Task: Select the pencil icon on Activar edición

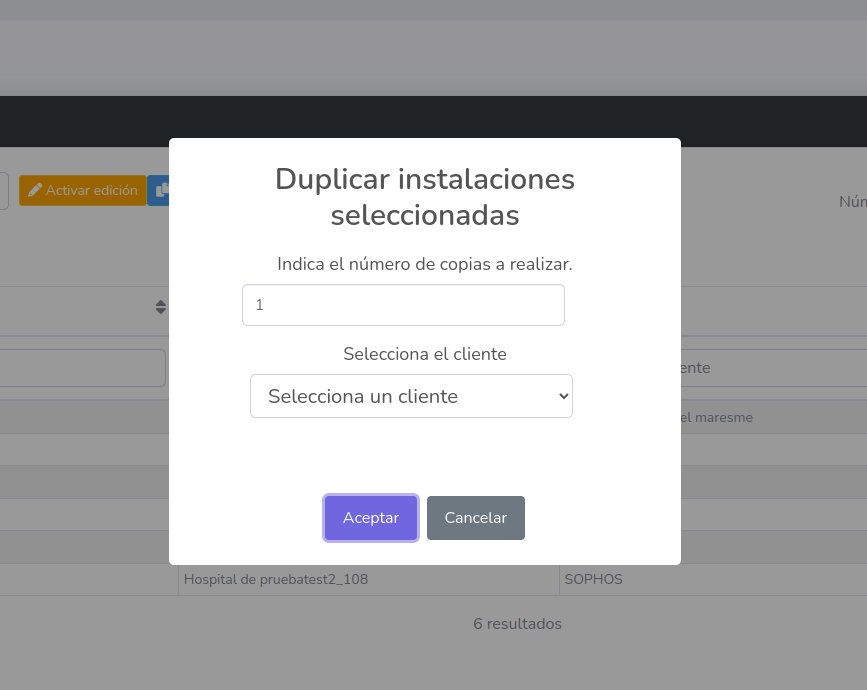Action: [x=37, y=190]
